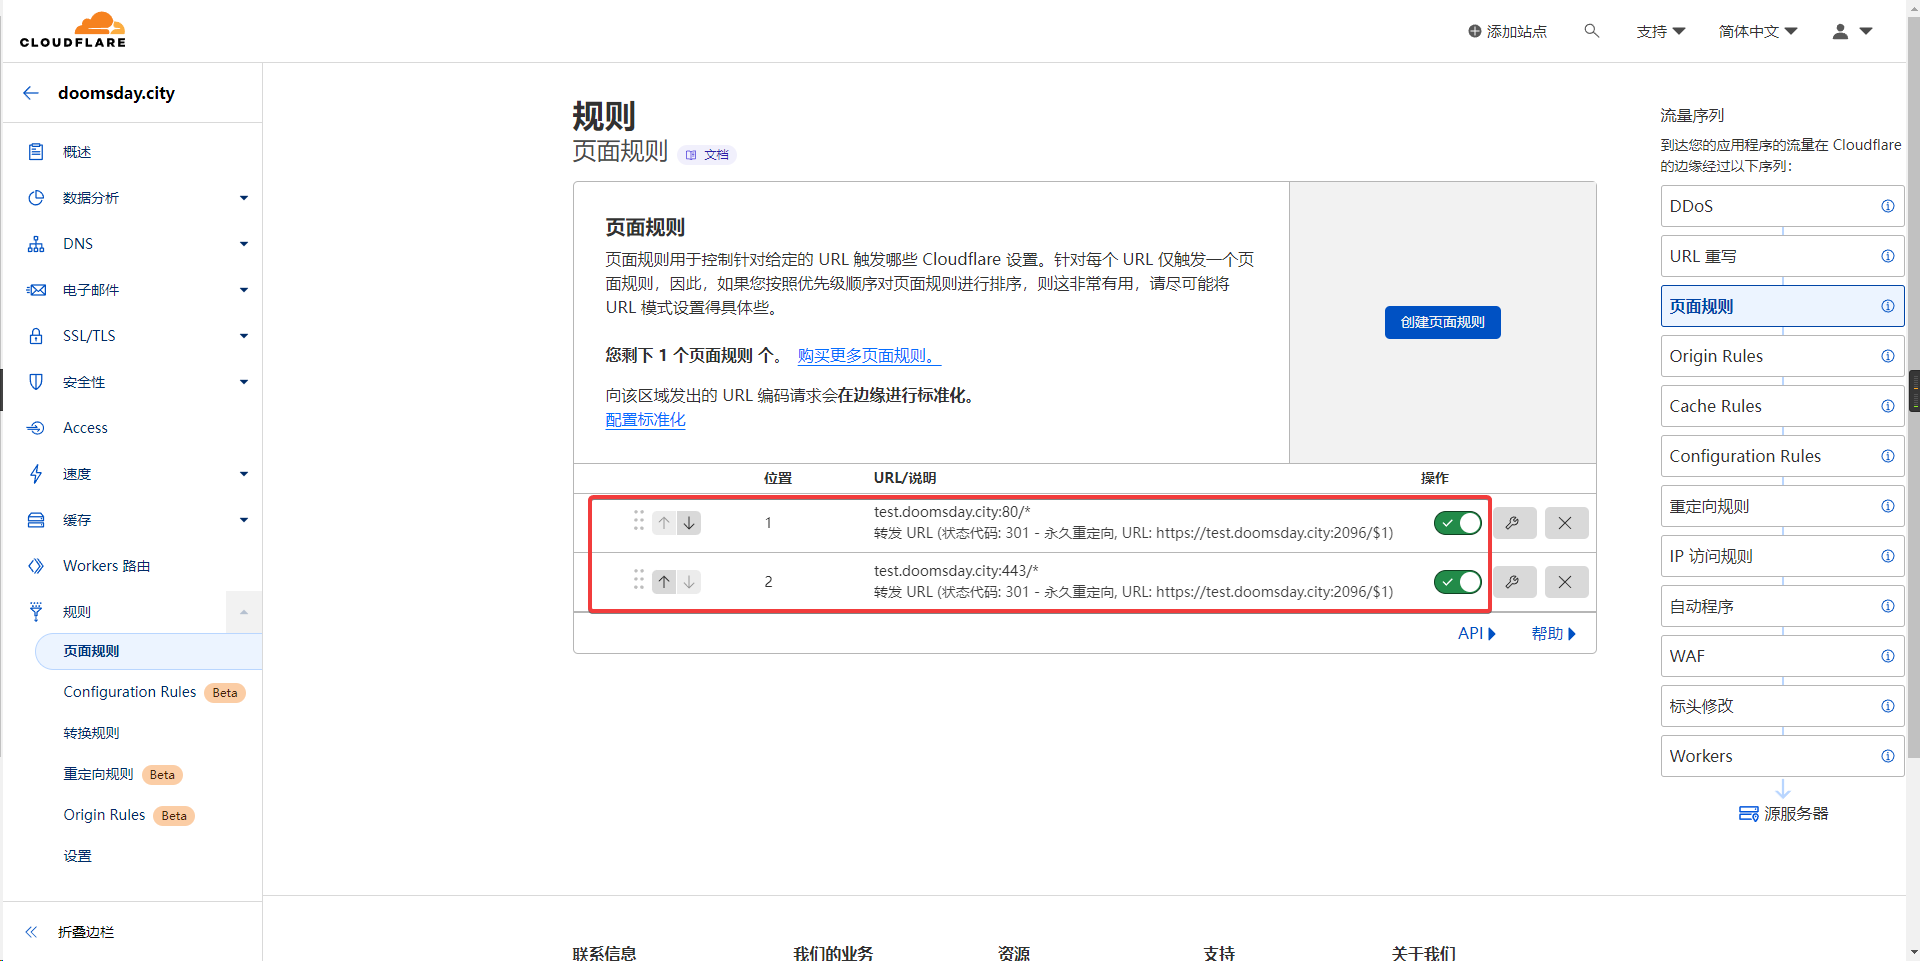Click the search magnifier icon in header
The height and width of the screenshot is (961, 1920).
coord(1591,31)
